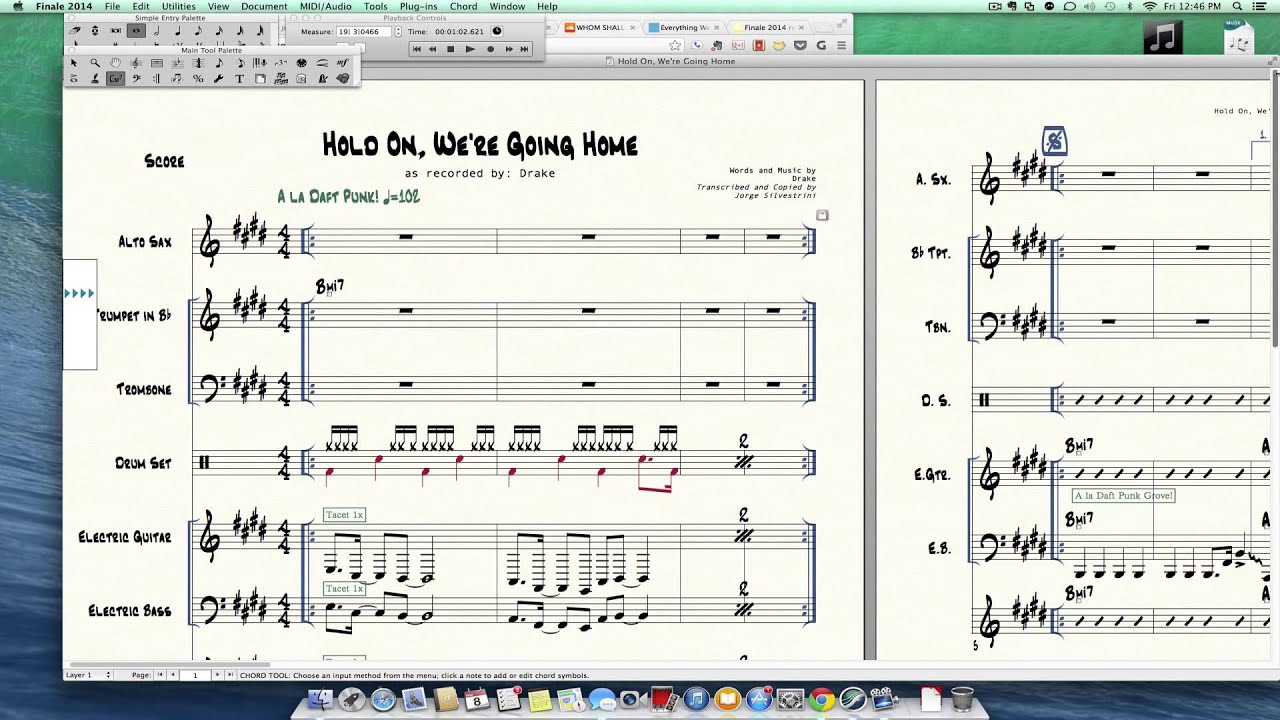Toggle sixteenth note duration in Simple Entry
Image resolution: width=1280 pixels, height=720 pixels.
[x=219, y=31]
